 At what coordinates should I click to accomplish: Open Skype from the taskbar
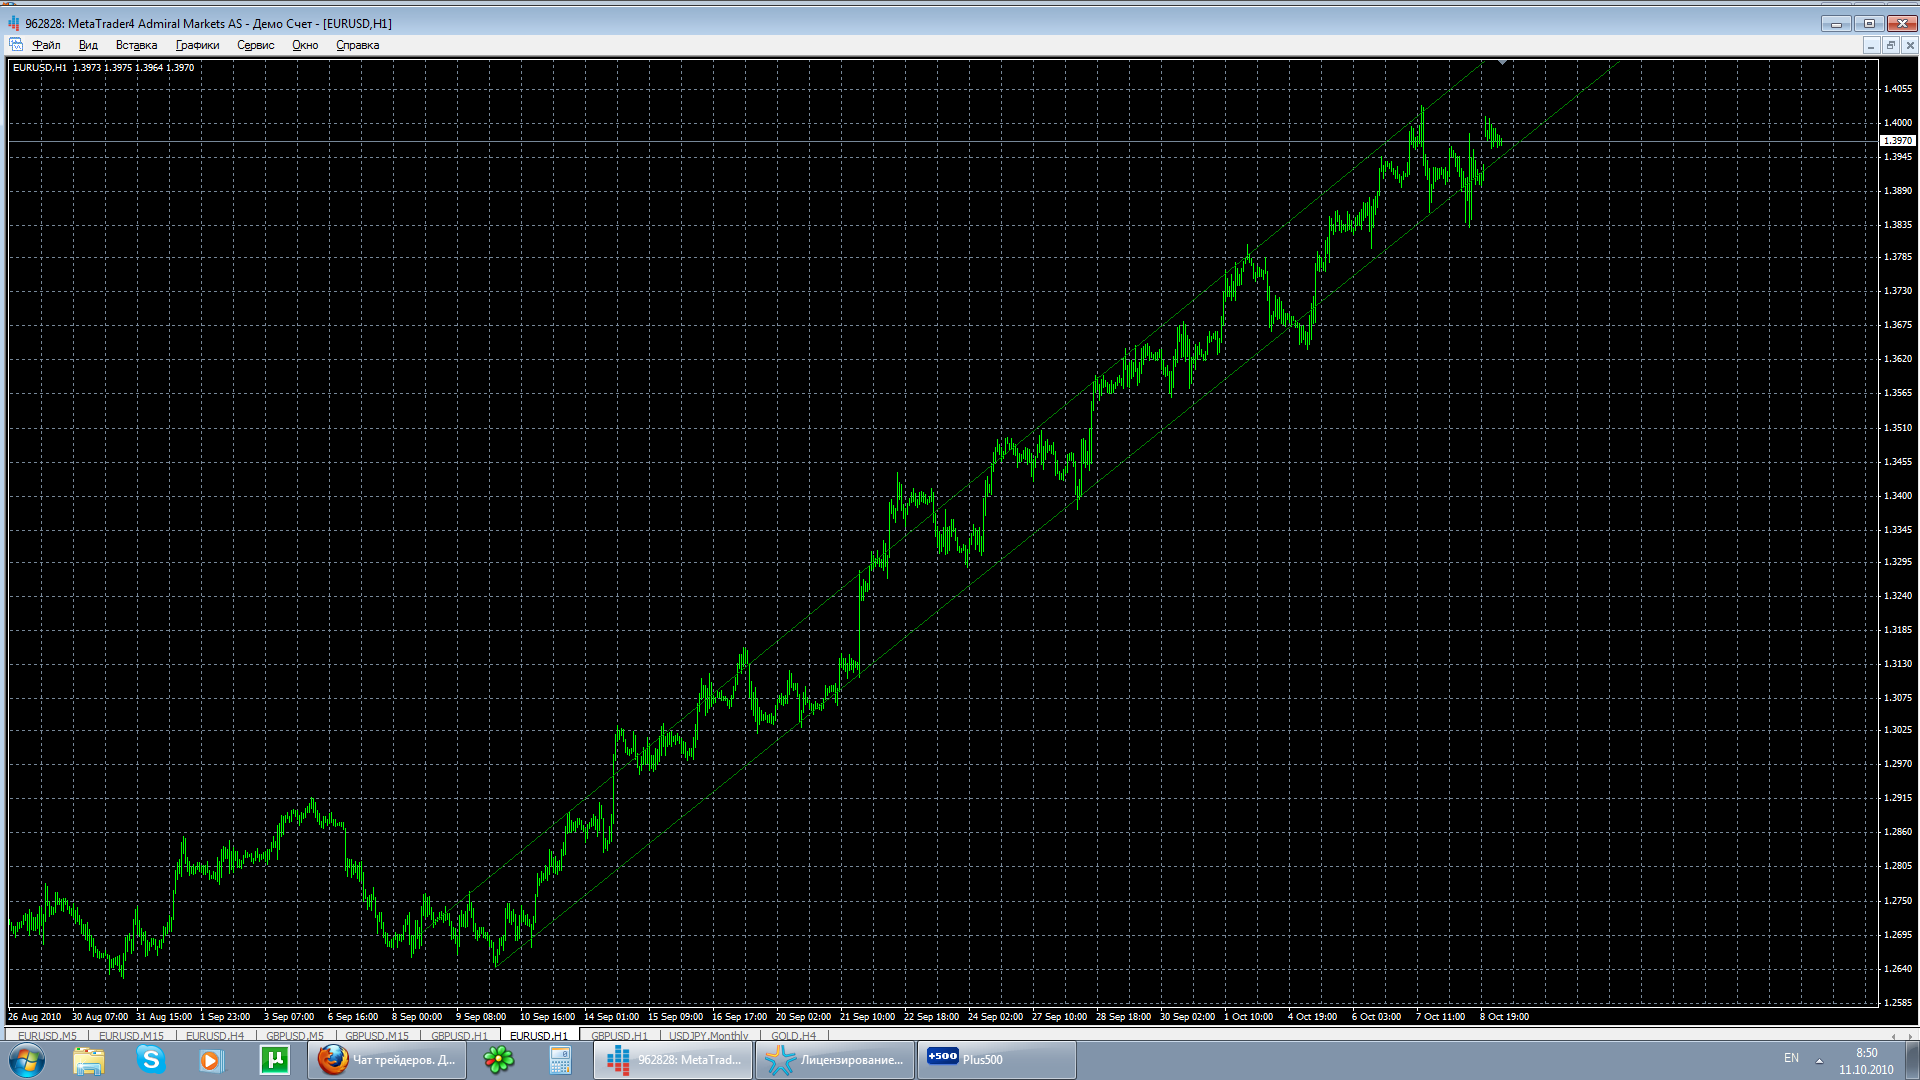(x=151, y=1059)
